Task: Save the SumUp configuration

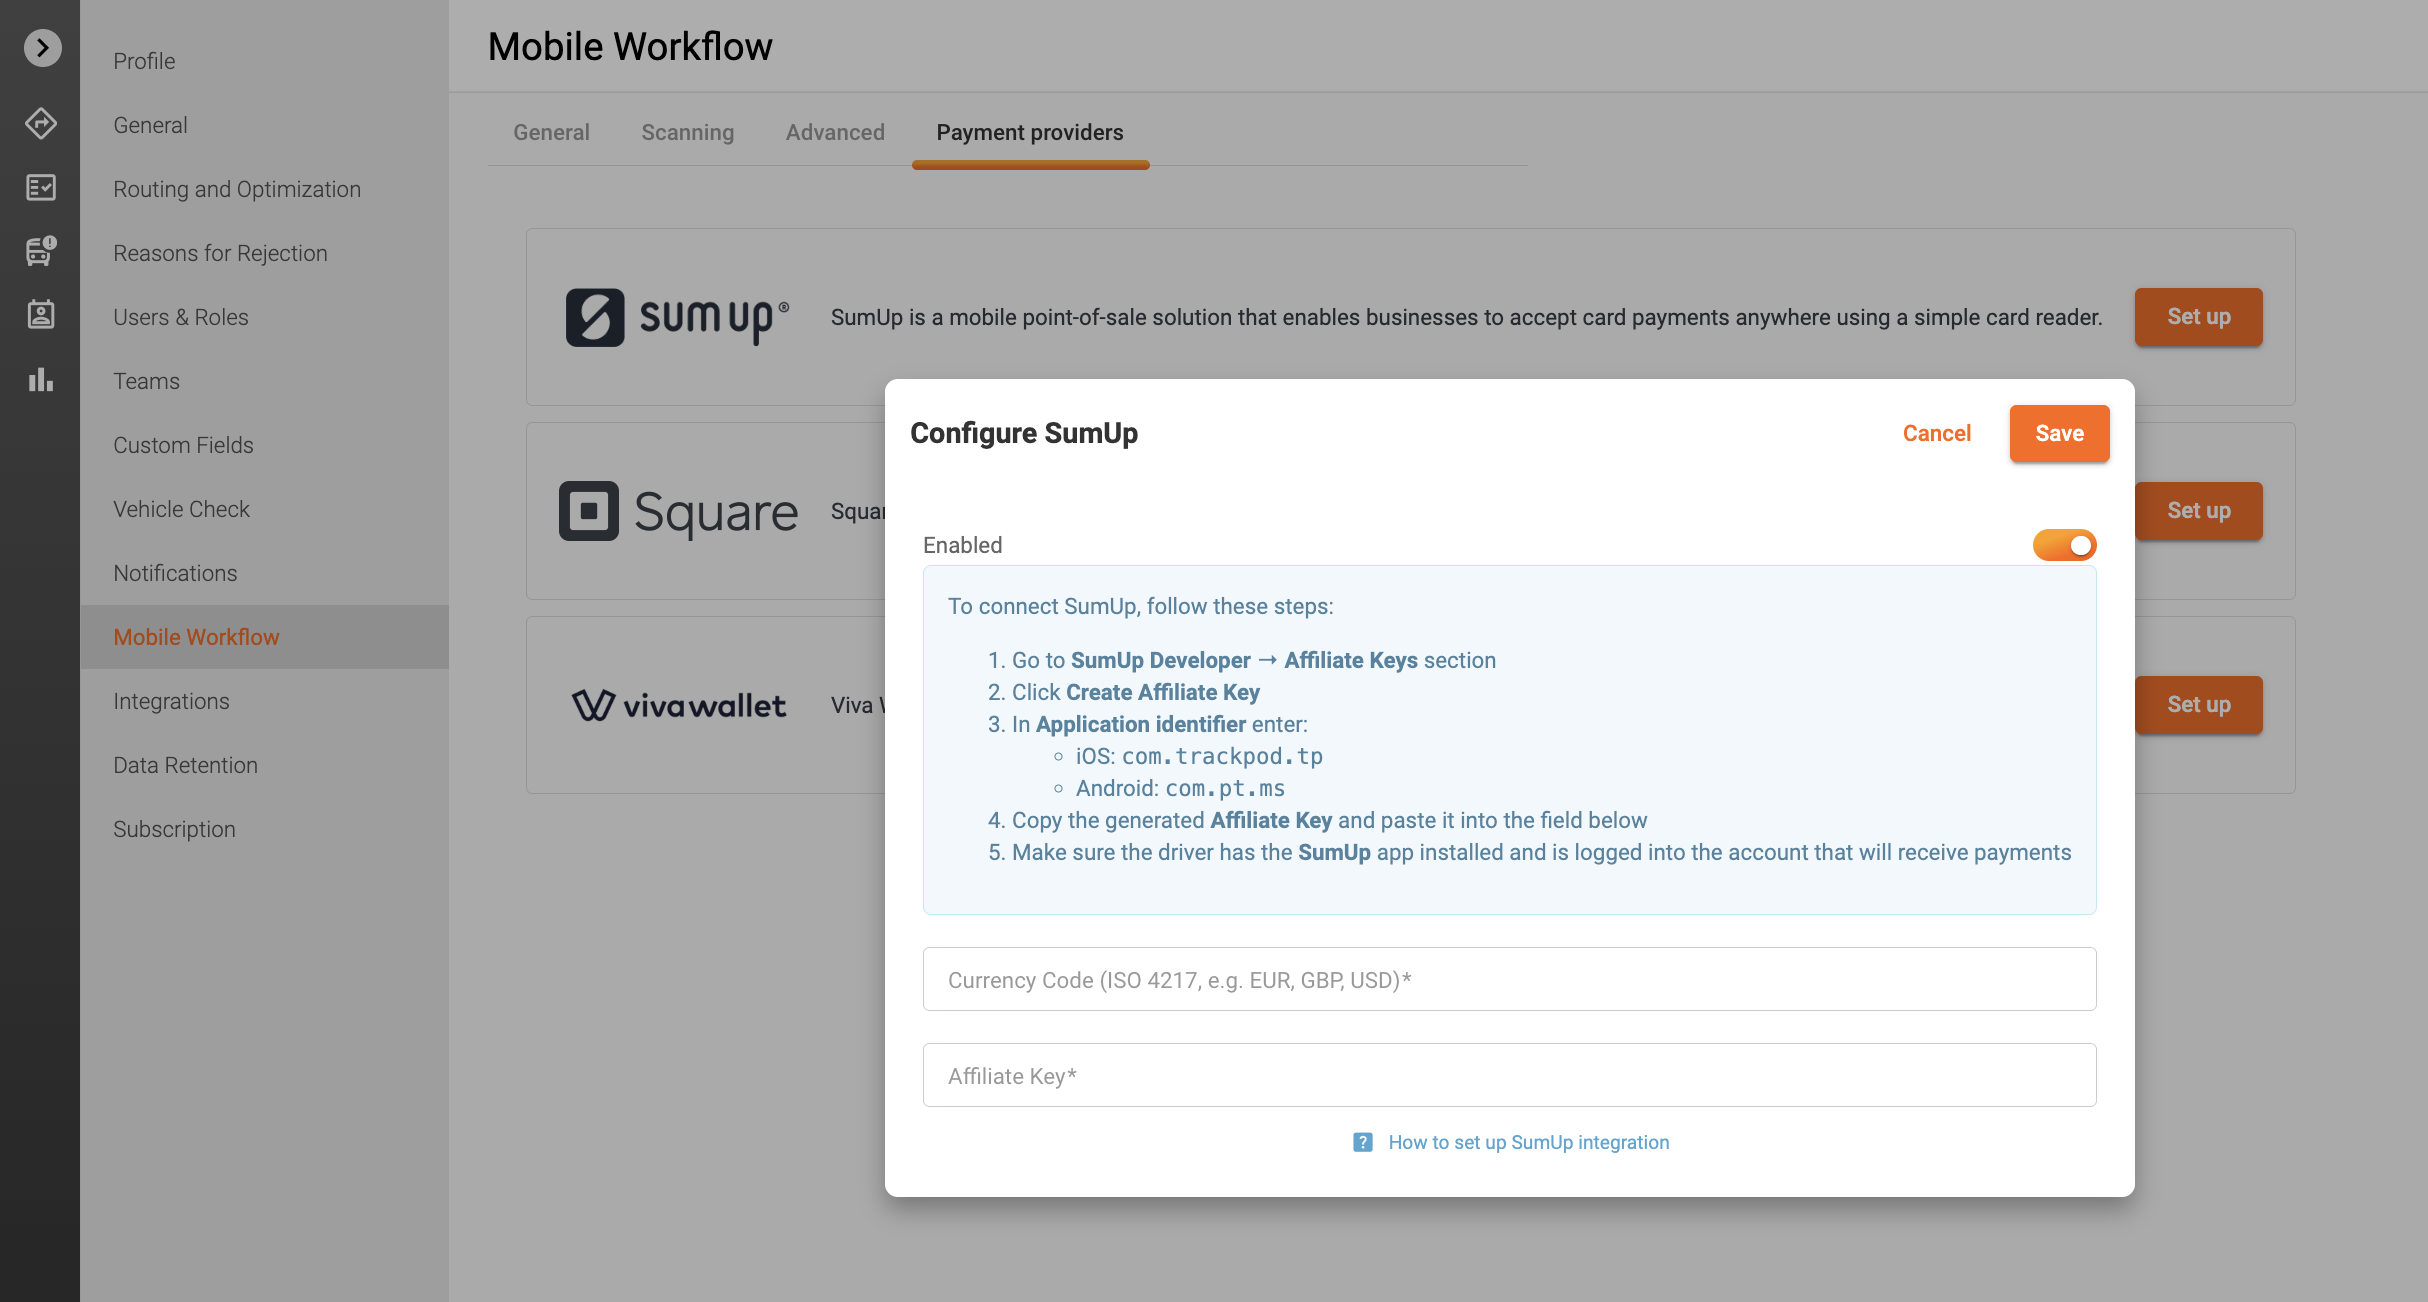Action: (2059, 433)
